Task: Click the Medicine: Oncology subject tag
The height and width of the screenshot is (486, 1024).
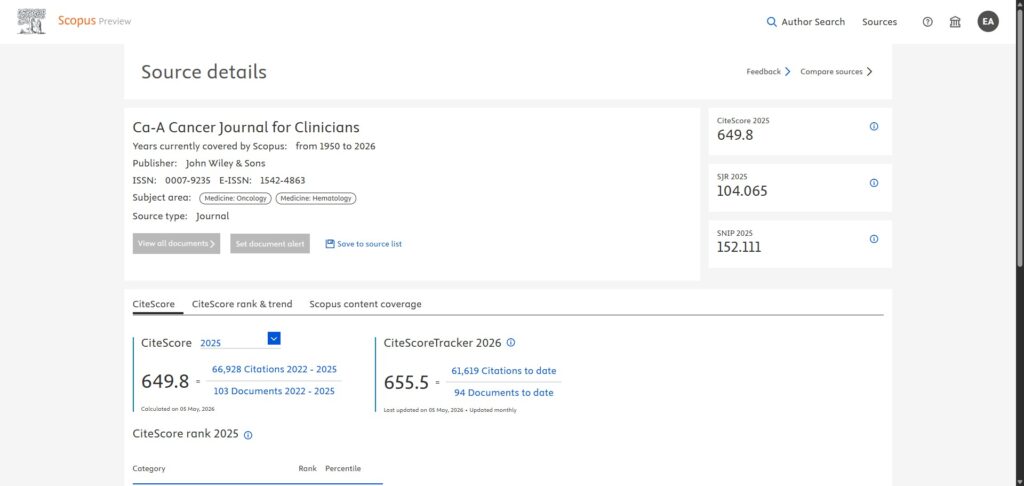Action: 235,198
